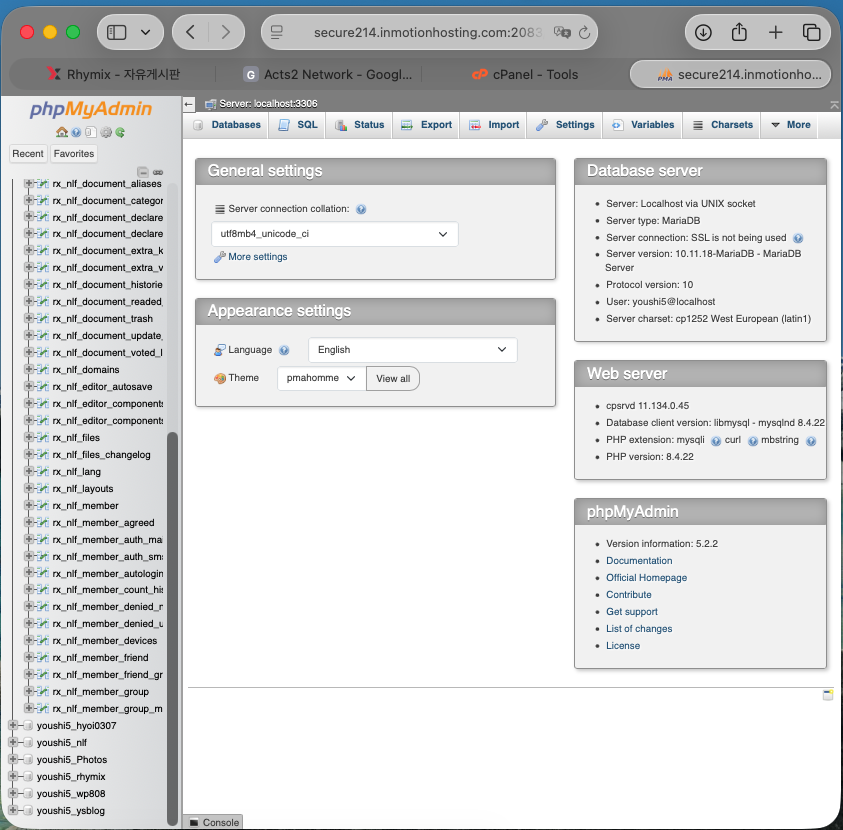The image size is (843, 830).
Task: Open help icon beside SSL is not being used
Action: point(798,238)
